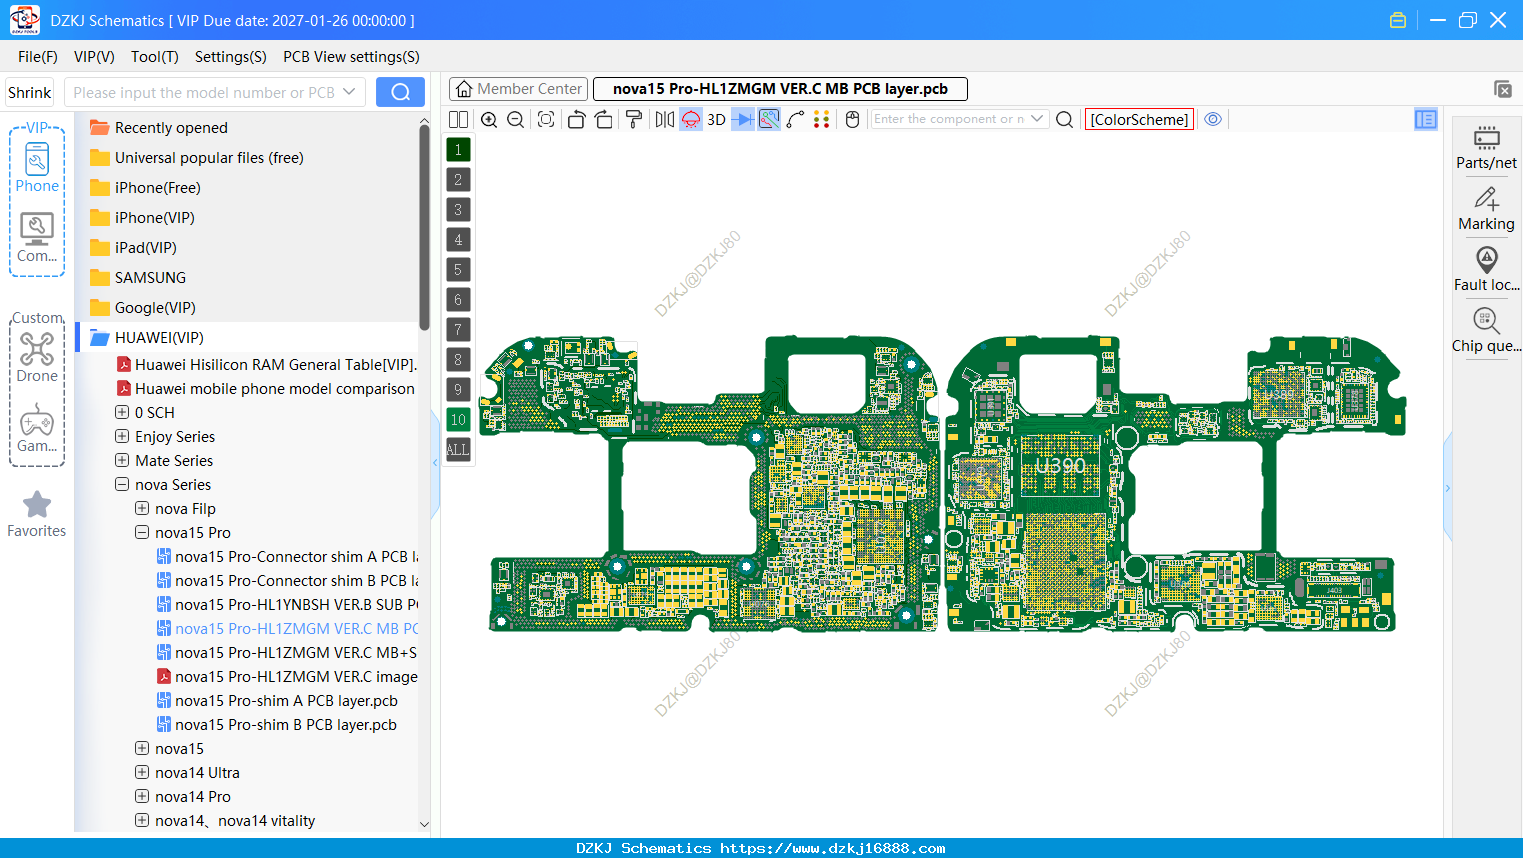Screen dimensions: 1523x858
Task: Switch to 3D view
Action: point(716,119)
